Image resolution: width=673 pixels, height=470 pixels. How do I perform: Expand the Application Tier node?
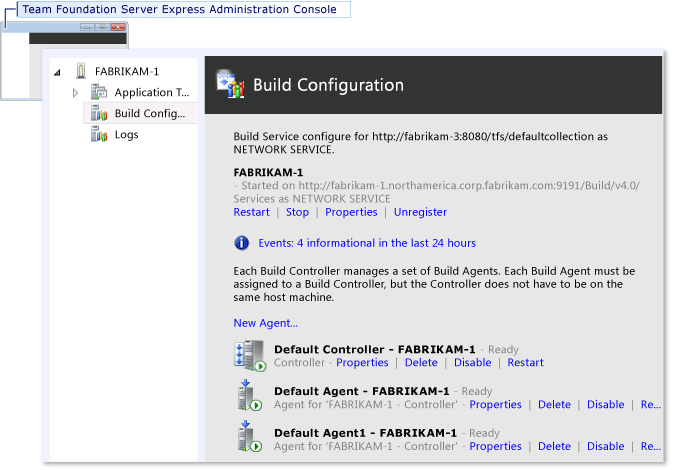click(75, 93)
